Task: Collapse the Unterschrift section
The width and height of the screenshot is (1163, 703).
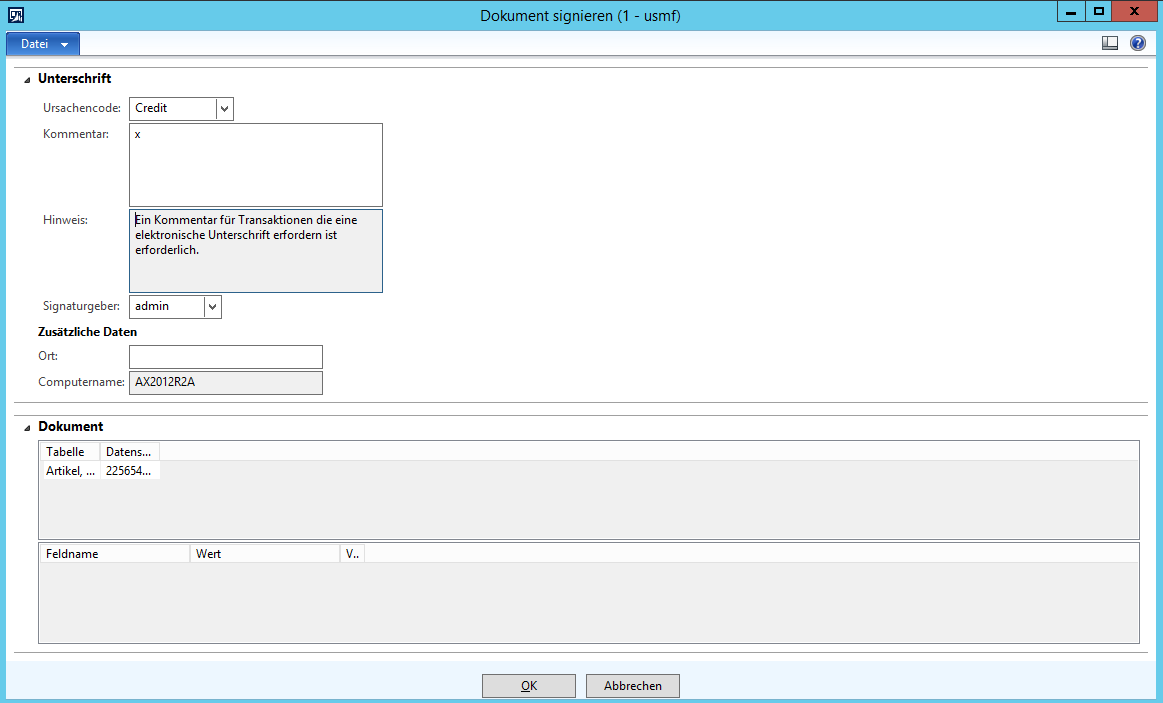Action: pyautogui.click(x=27, y=79)
